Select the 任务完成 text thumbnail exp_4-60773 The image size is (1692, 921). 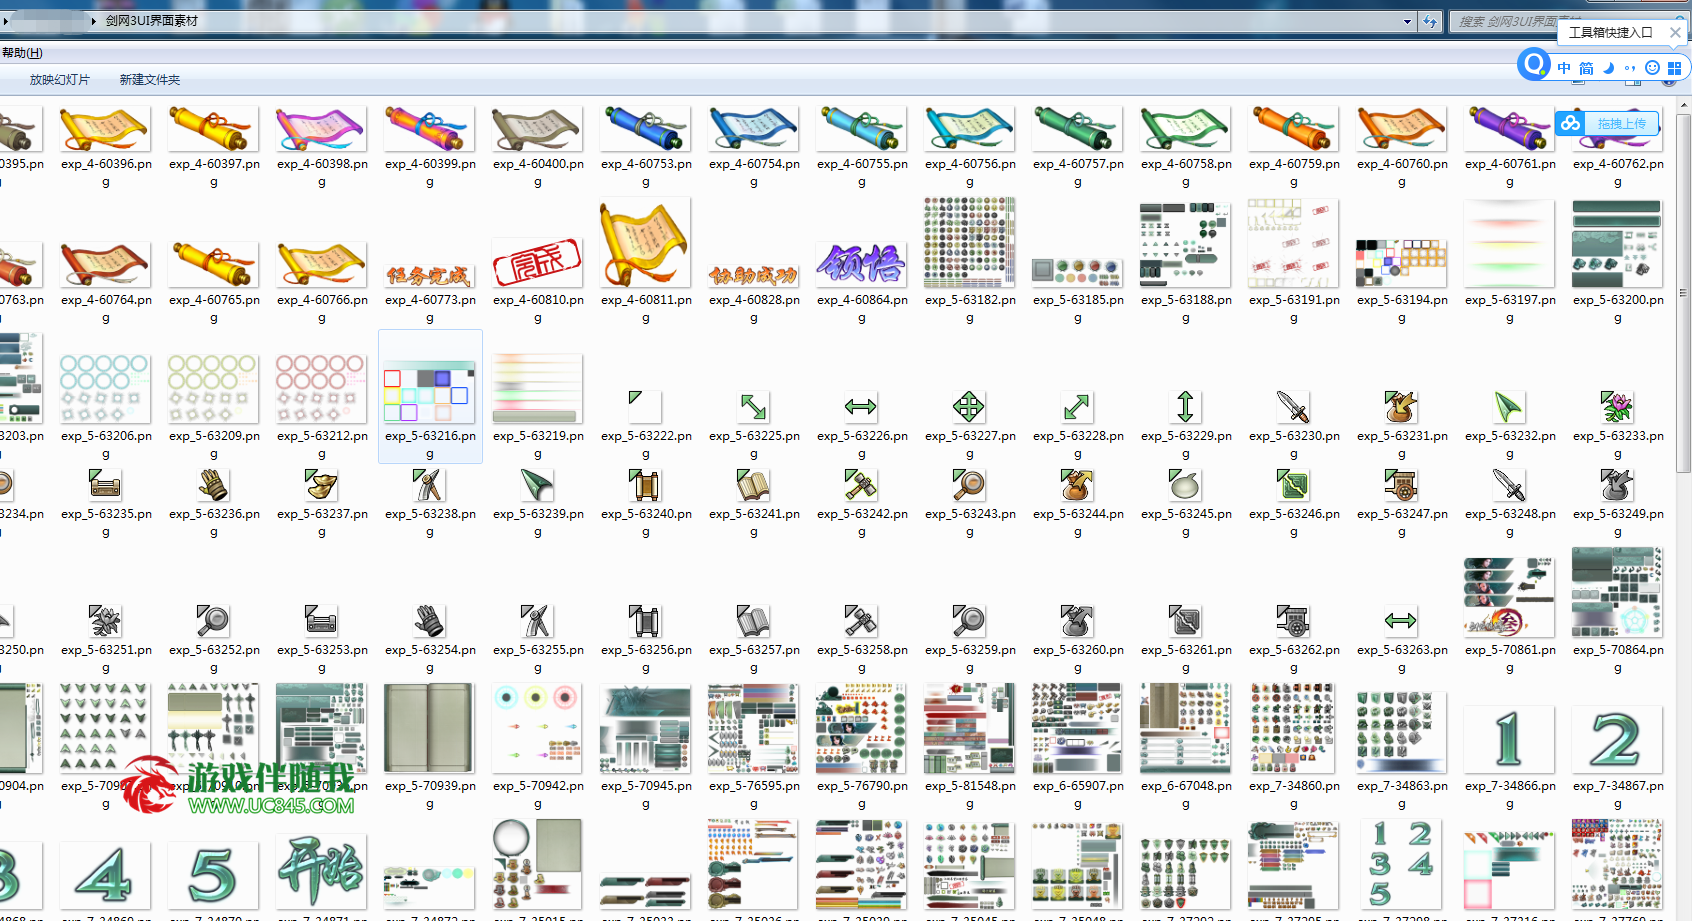coord(429,275)
